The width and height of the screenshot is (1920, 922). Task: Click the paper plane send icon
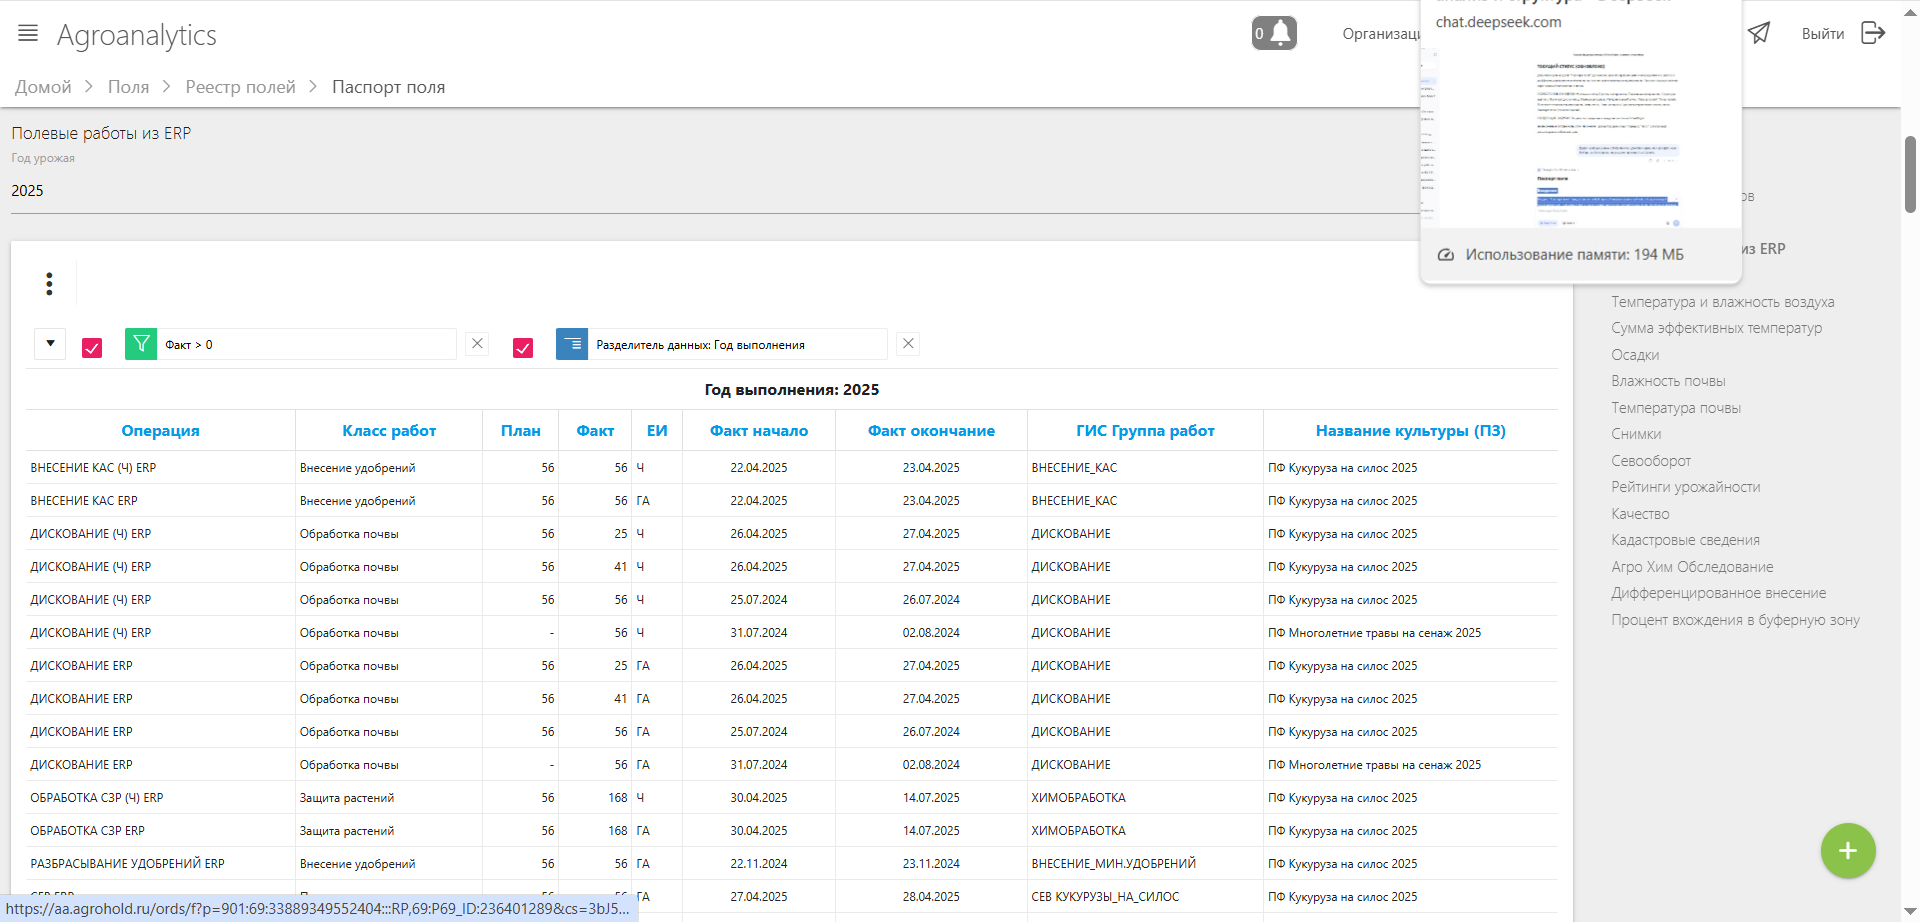click(1759, 33)
